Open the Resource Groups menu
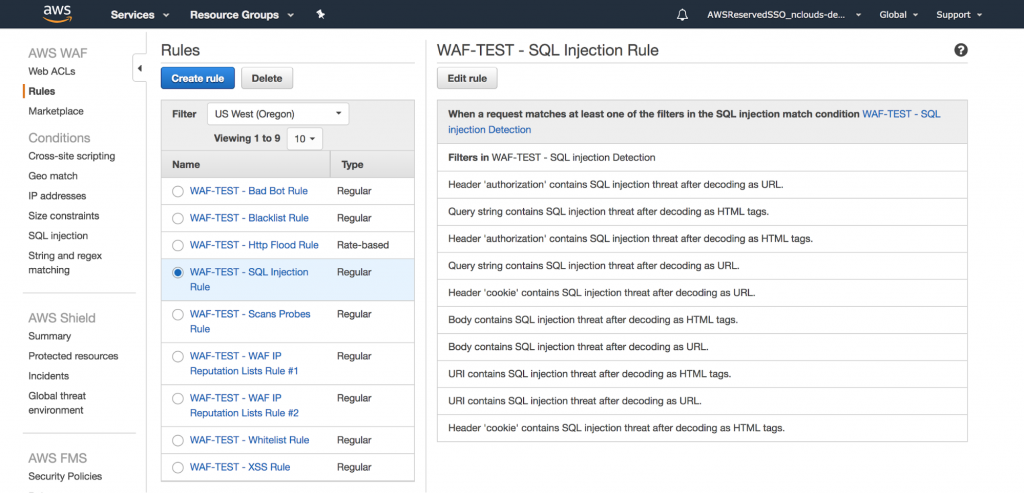 [241, 15]
